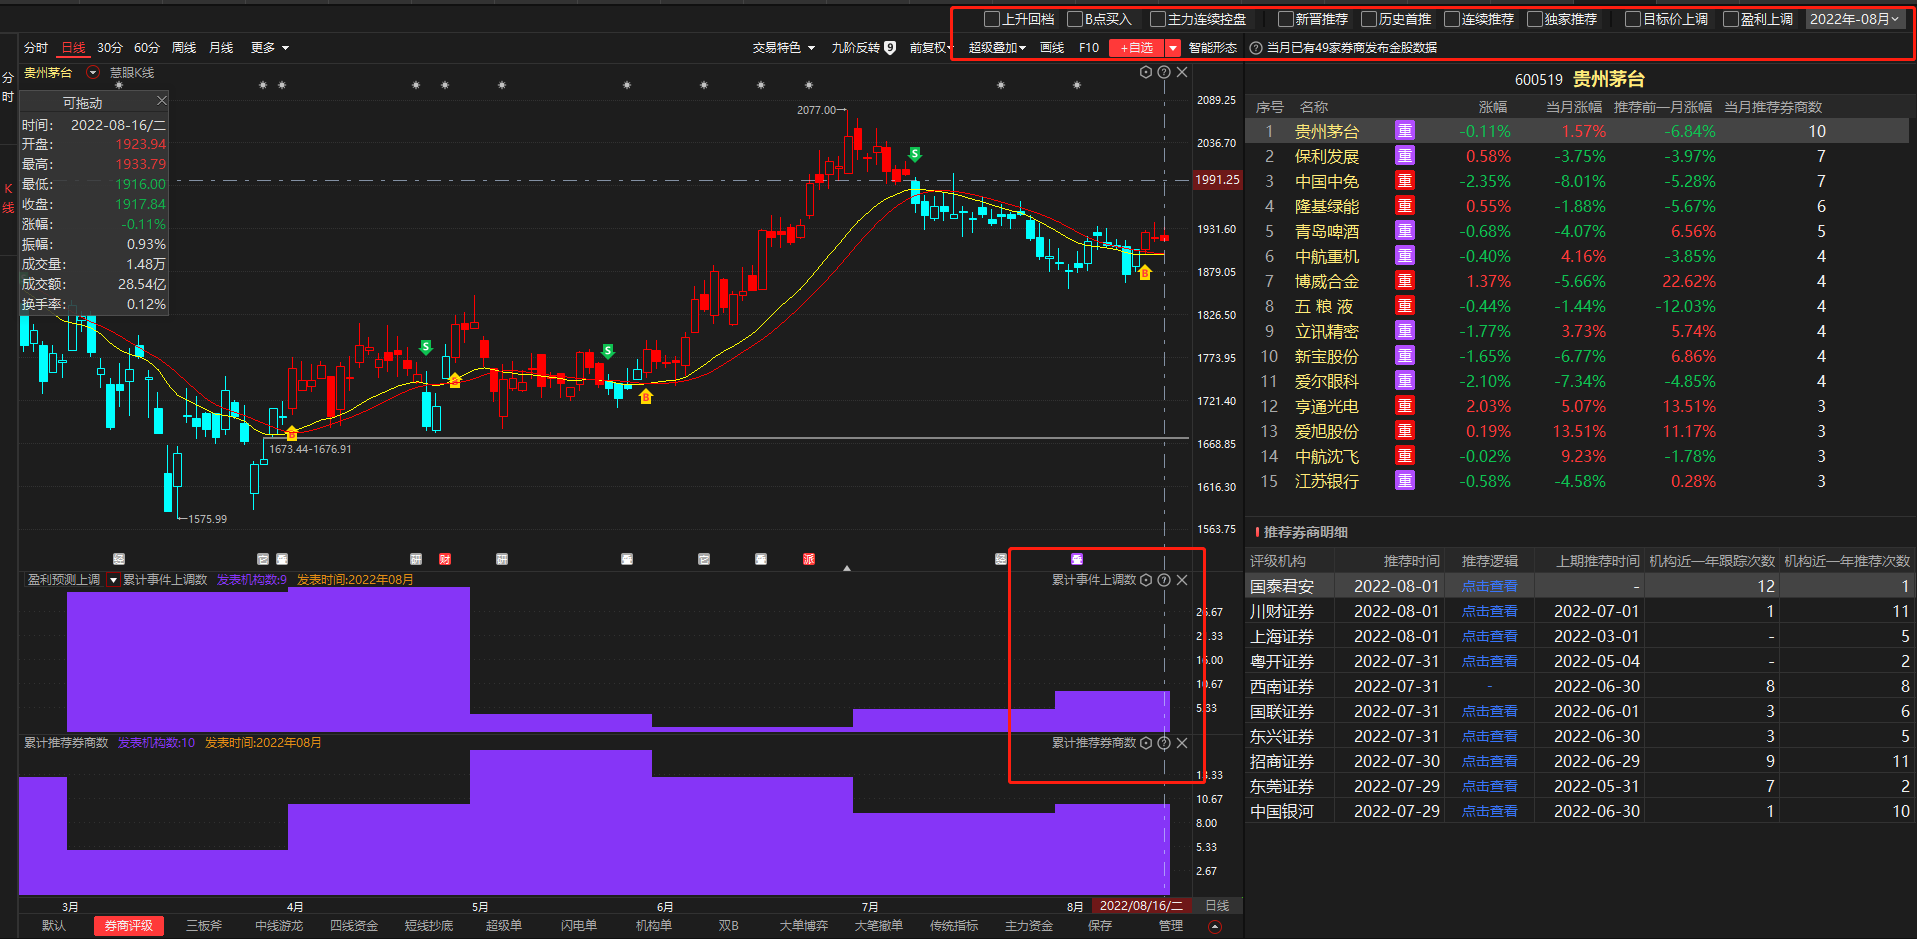Click the 管理 button in bottom bar
This screenshot has height=939, width=1917.
[1171, 926]
